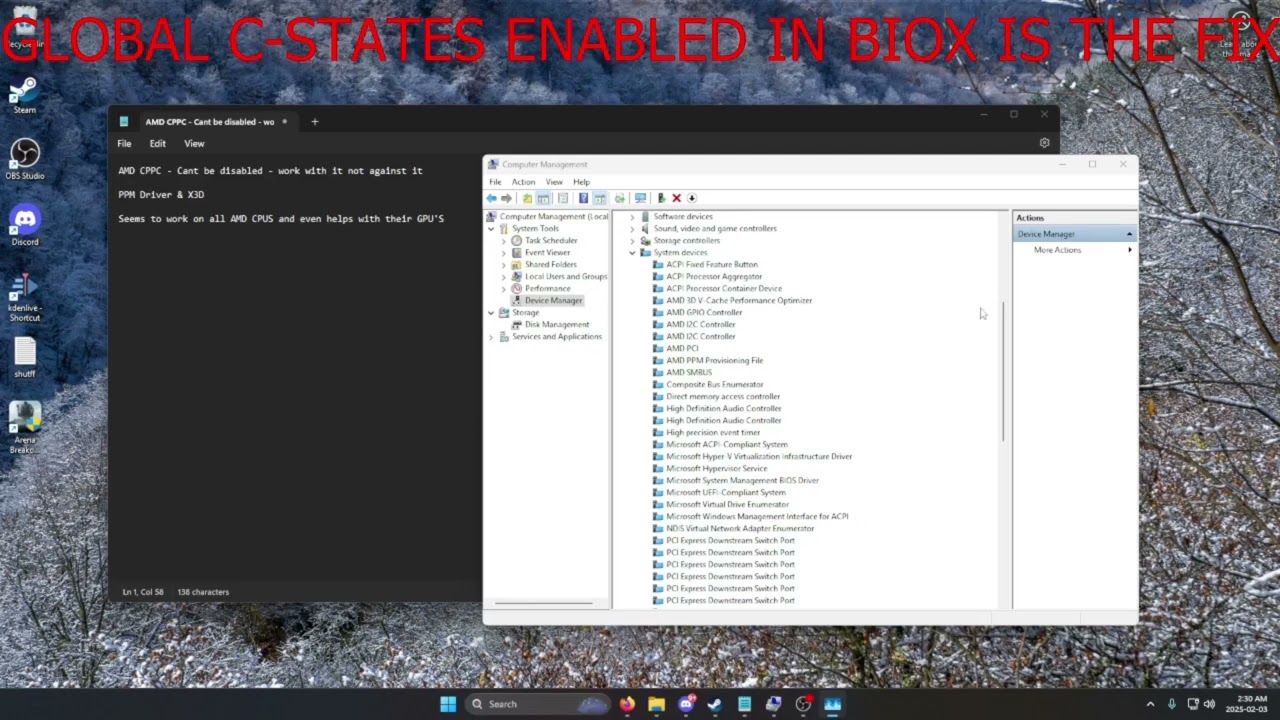Viewport: 1280px width, 720px height.
Task: Click the device list vertical scrollbar
Action: [1004, 370]
